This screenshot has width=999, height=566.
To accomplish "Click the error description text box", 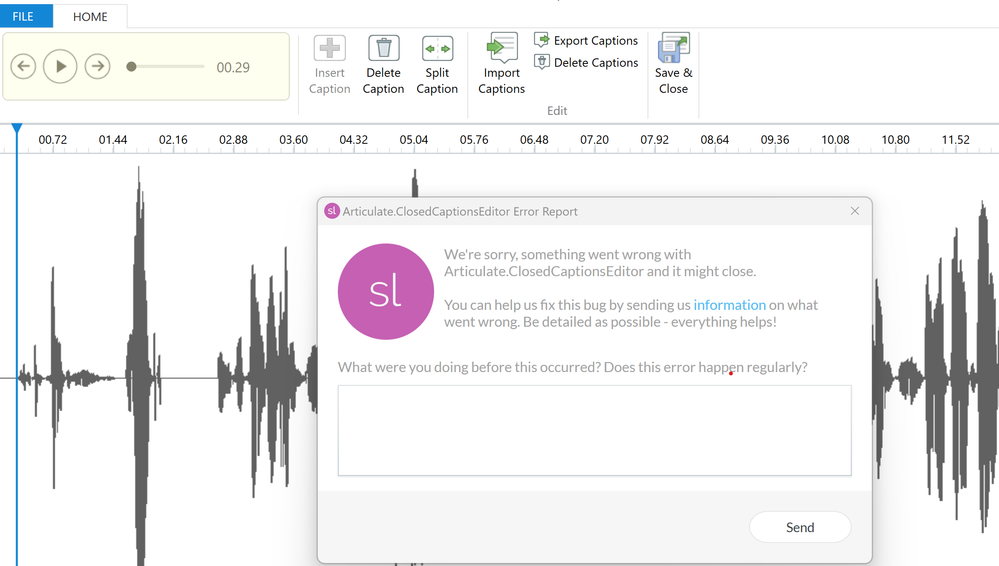I will [594, 430].
